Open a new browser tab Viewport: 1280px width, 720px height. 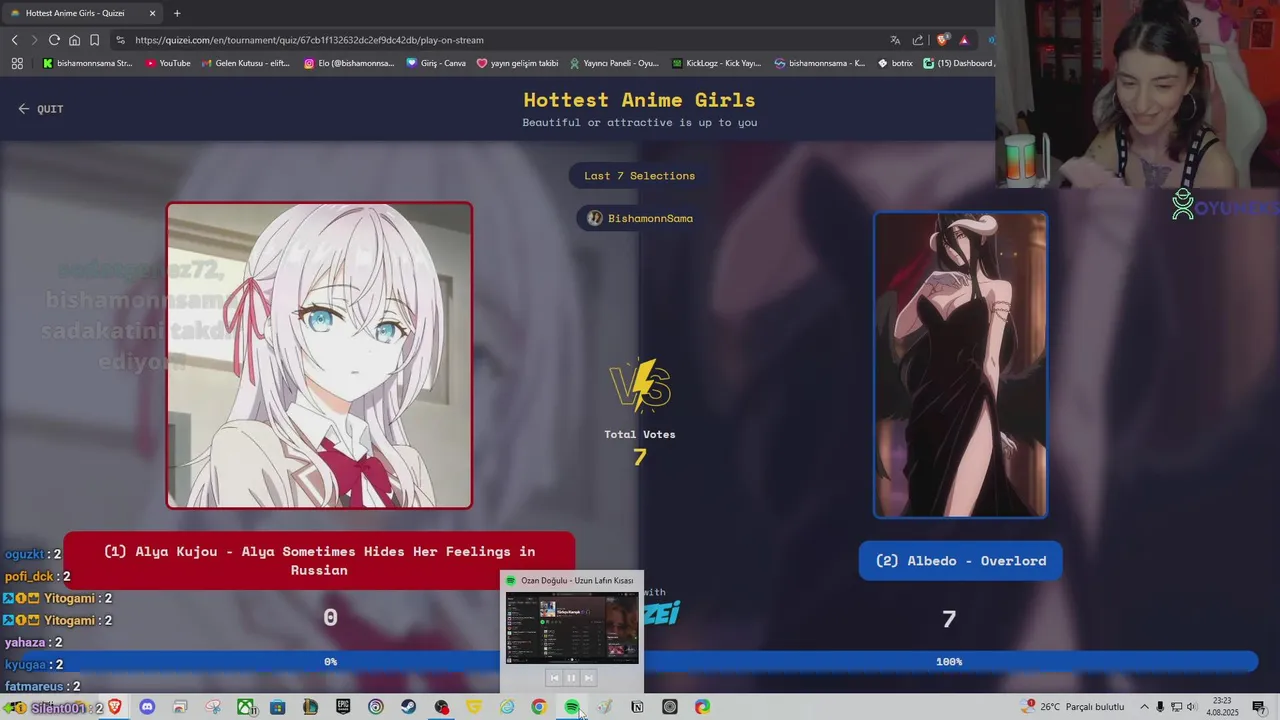[x=177, y=13]
